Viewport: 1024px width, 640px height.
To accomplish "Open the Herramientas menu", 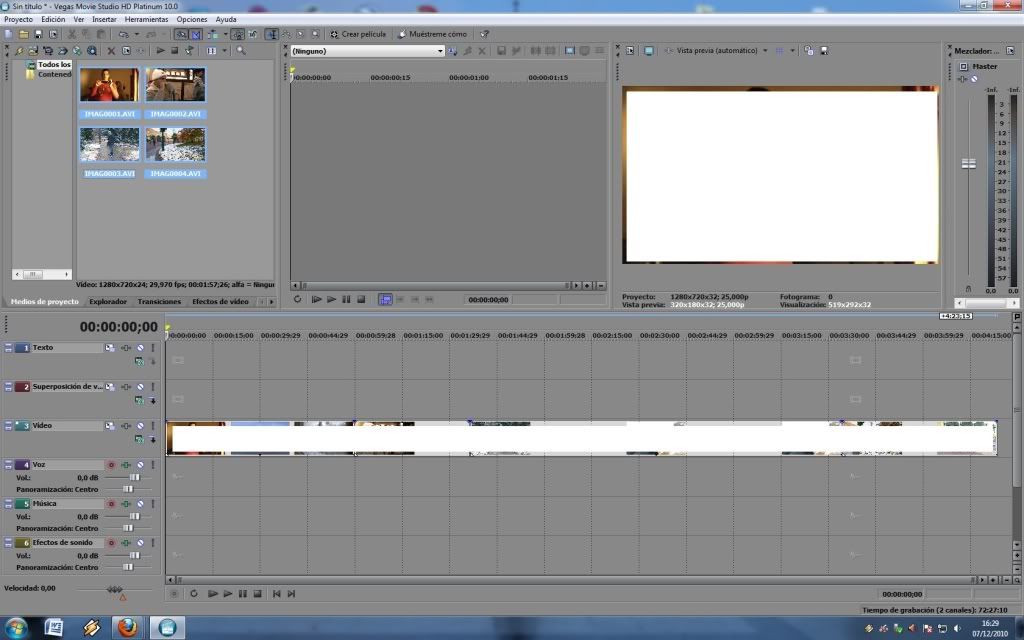I will pyautogui.click(x=146, y=20).
